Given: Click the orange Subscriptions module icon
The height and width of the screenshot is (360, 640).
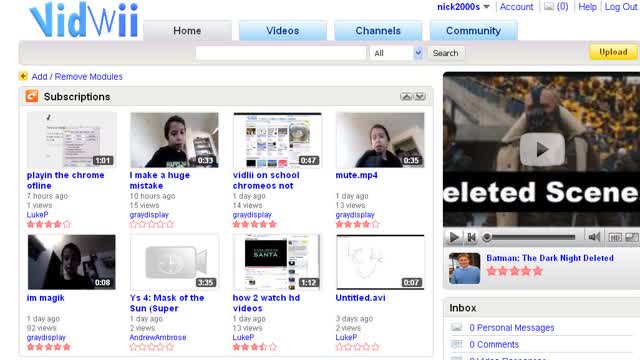Looking at the screenshot, I should 32,96.
